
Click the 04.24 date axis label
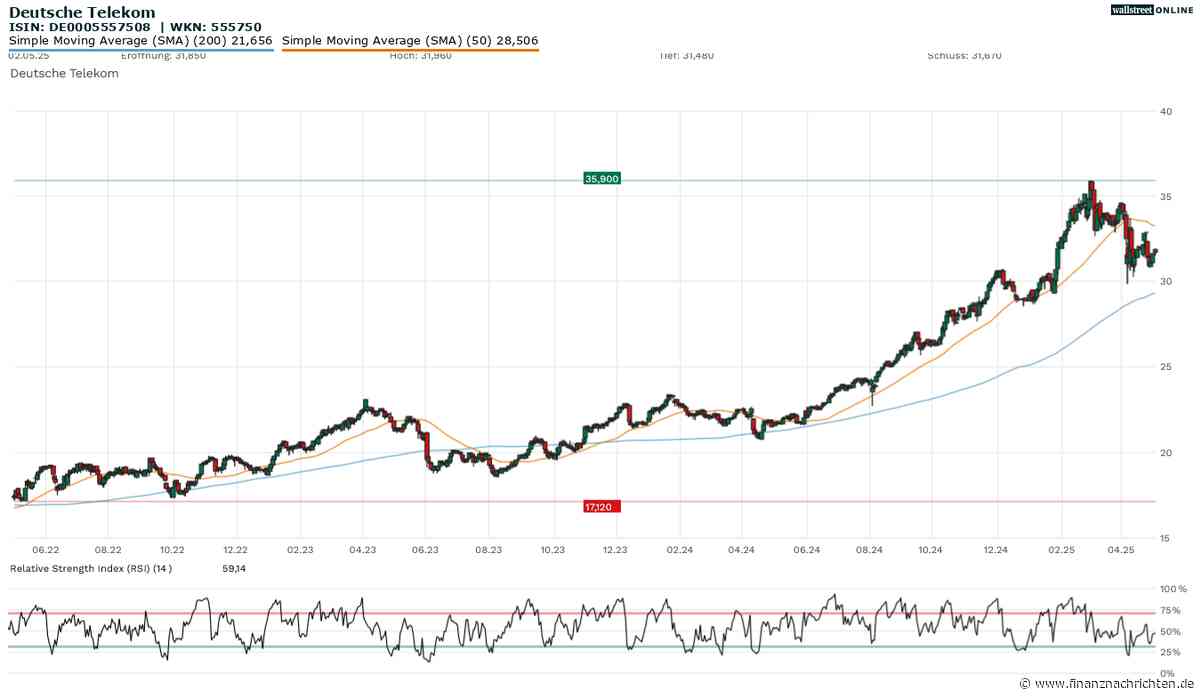(x=742, y=549)
